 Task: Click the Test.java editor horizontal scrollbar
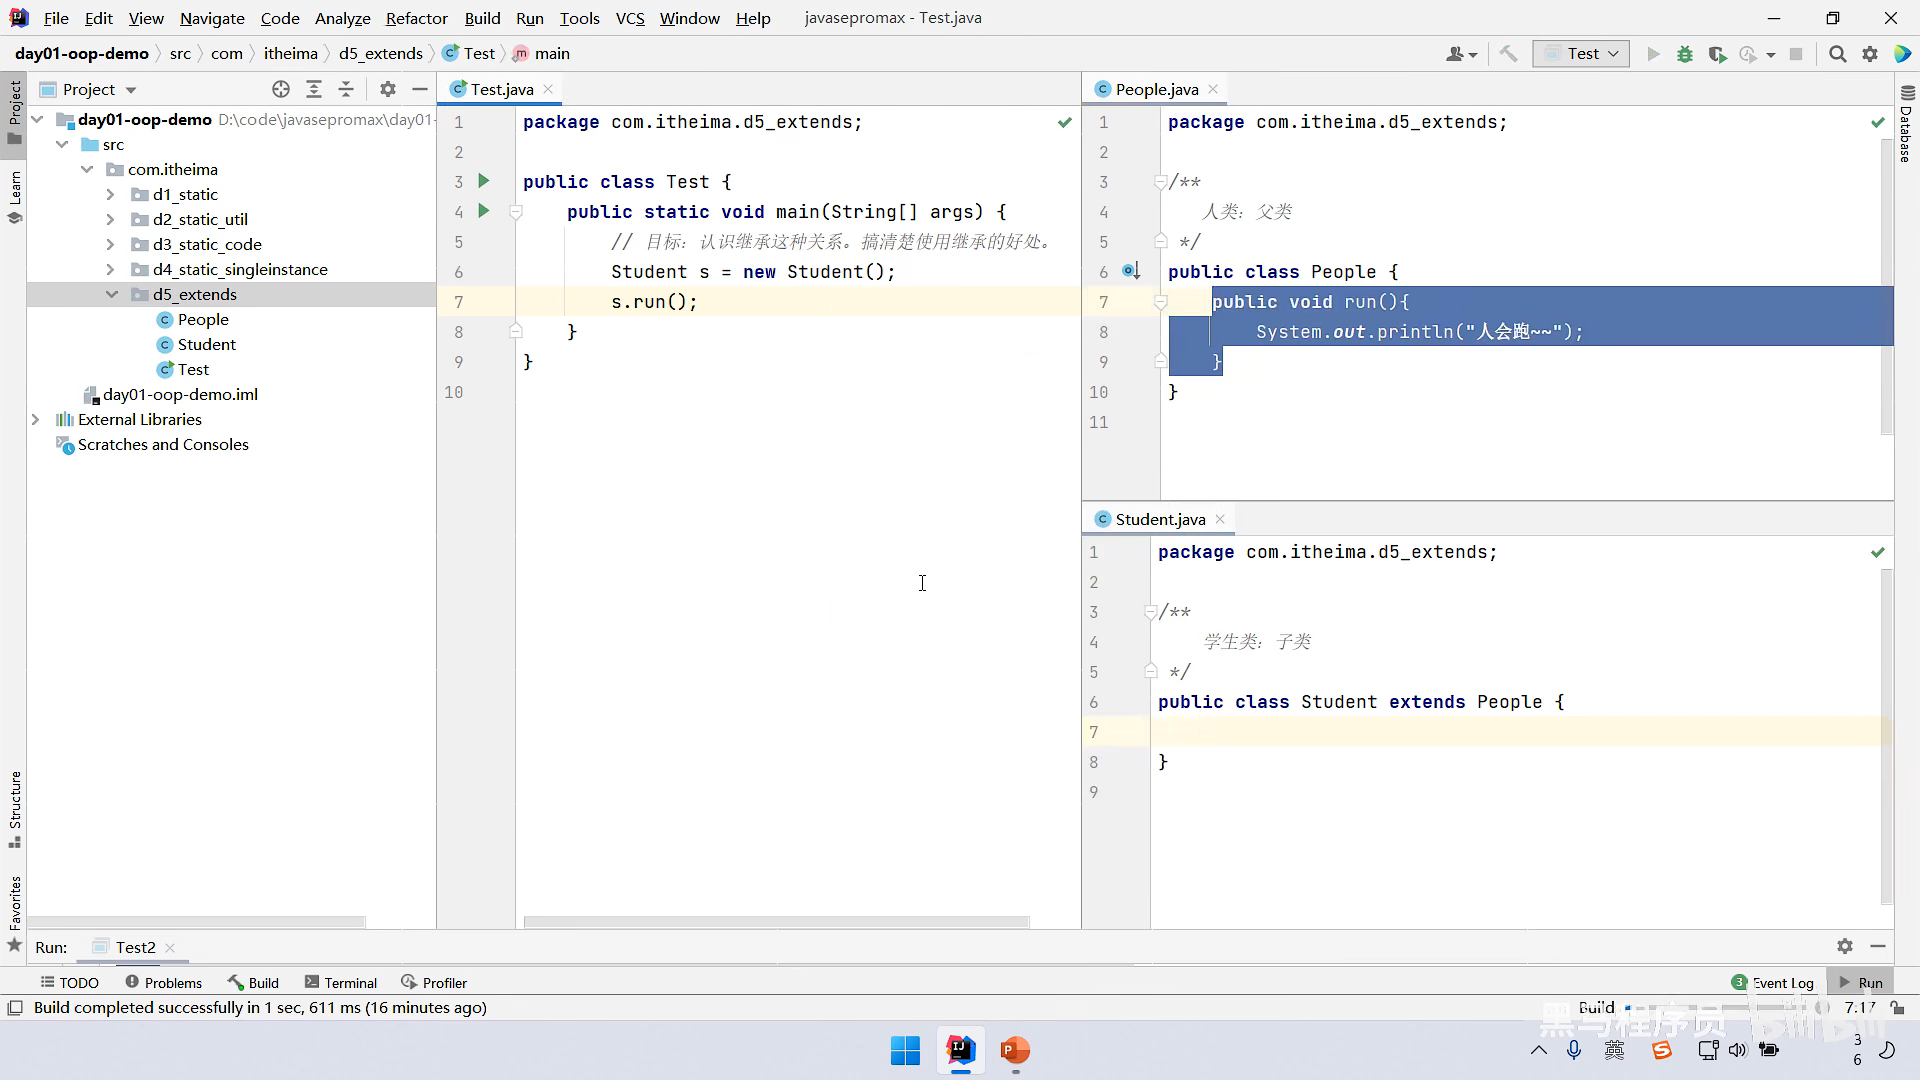pyautogui.click(x=776, y=922)
